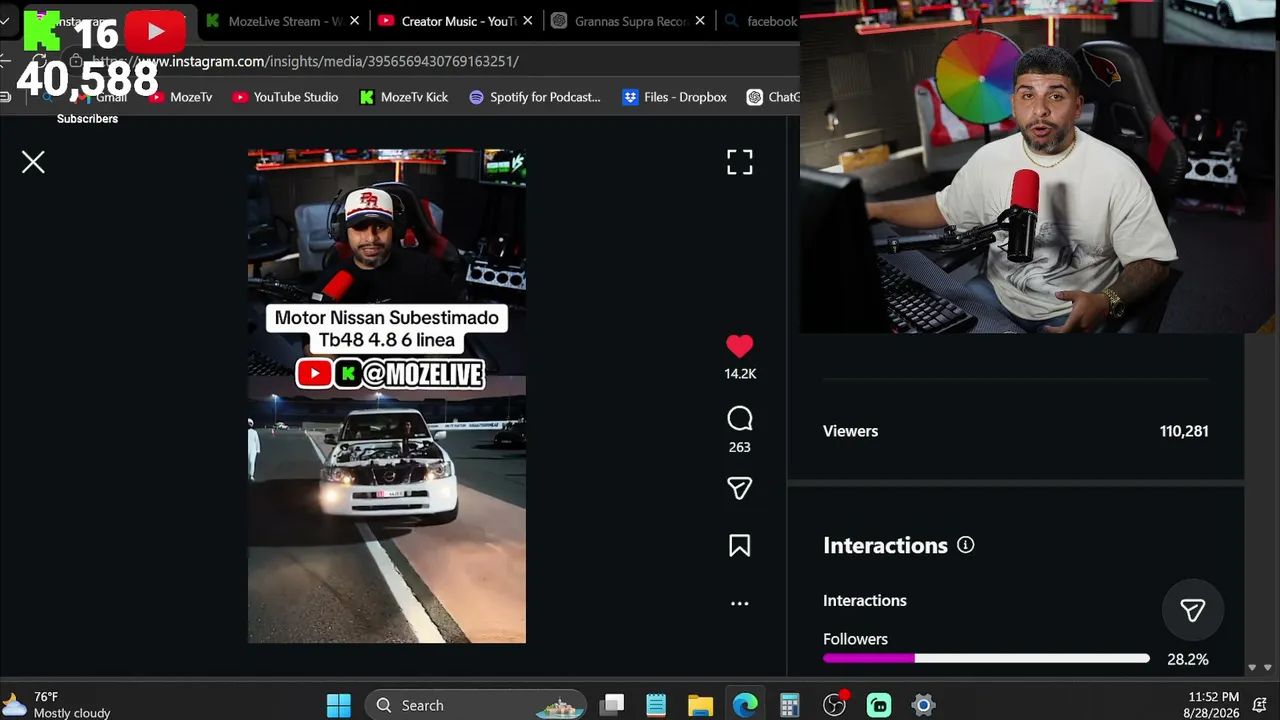Click the Instagram URL address bar

(x=430, y=61)
